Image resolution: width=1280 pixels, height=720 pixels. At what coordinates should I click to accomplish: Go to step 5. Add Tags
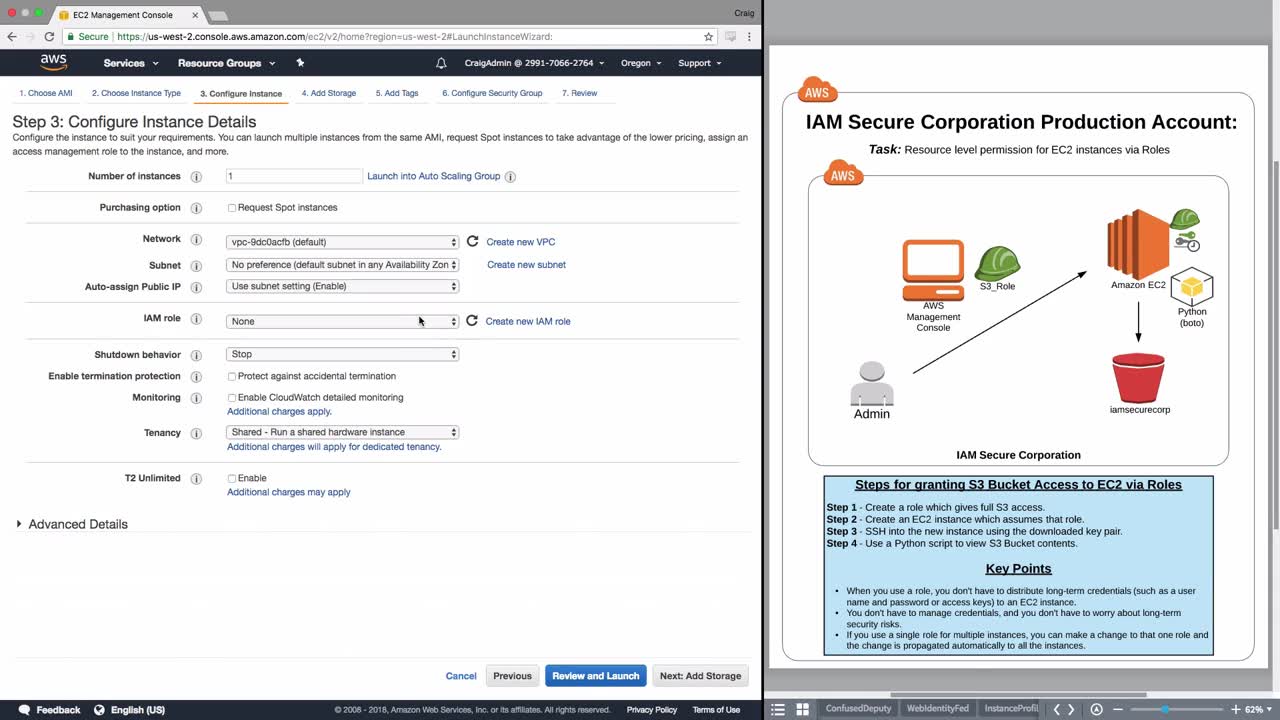pyautogui.click(x=397, y=93)
